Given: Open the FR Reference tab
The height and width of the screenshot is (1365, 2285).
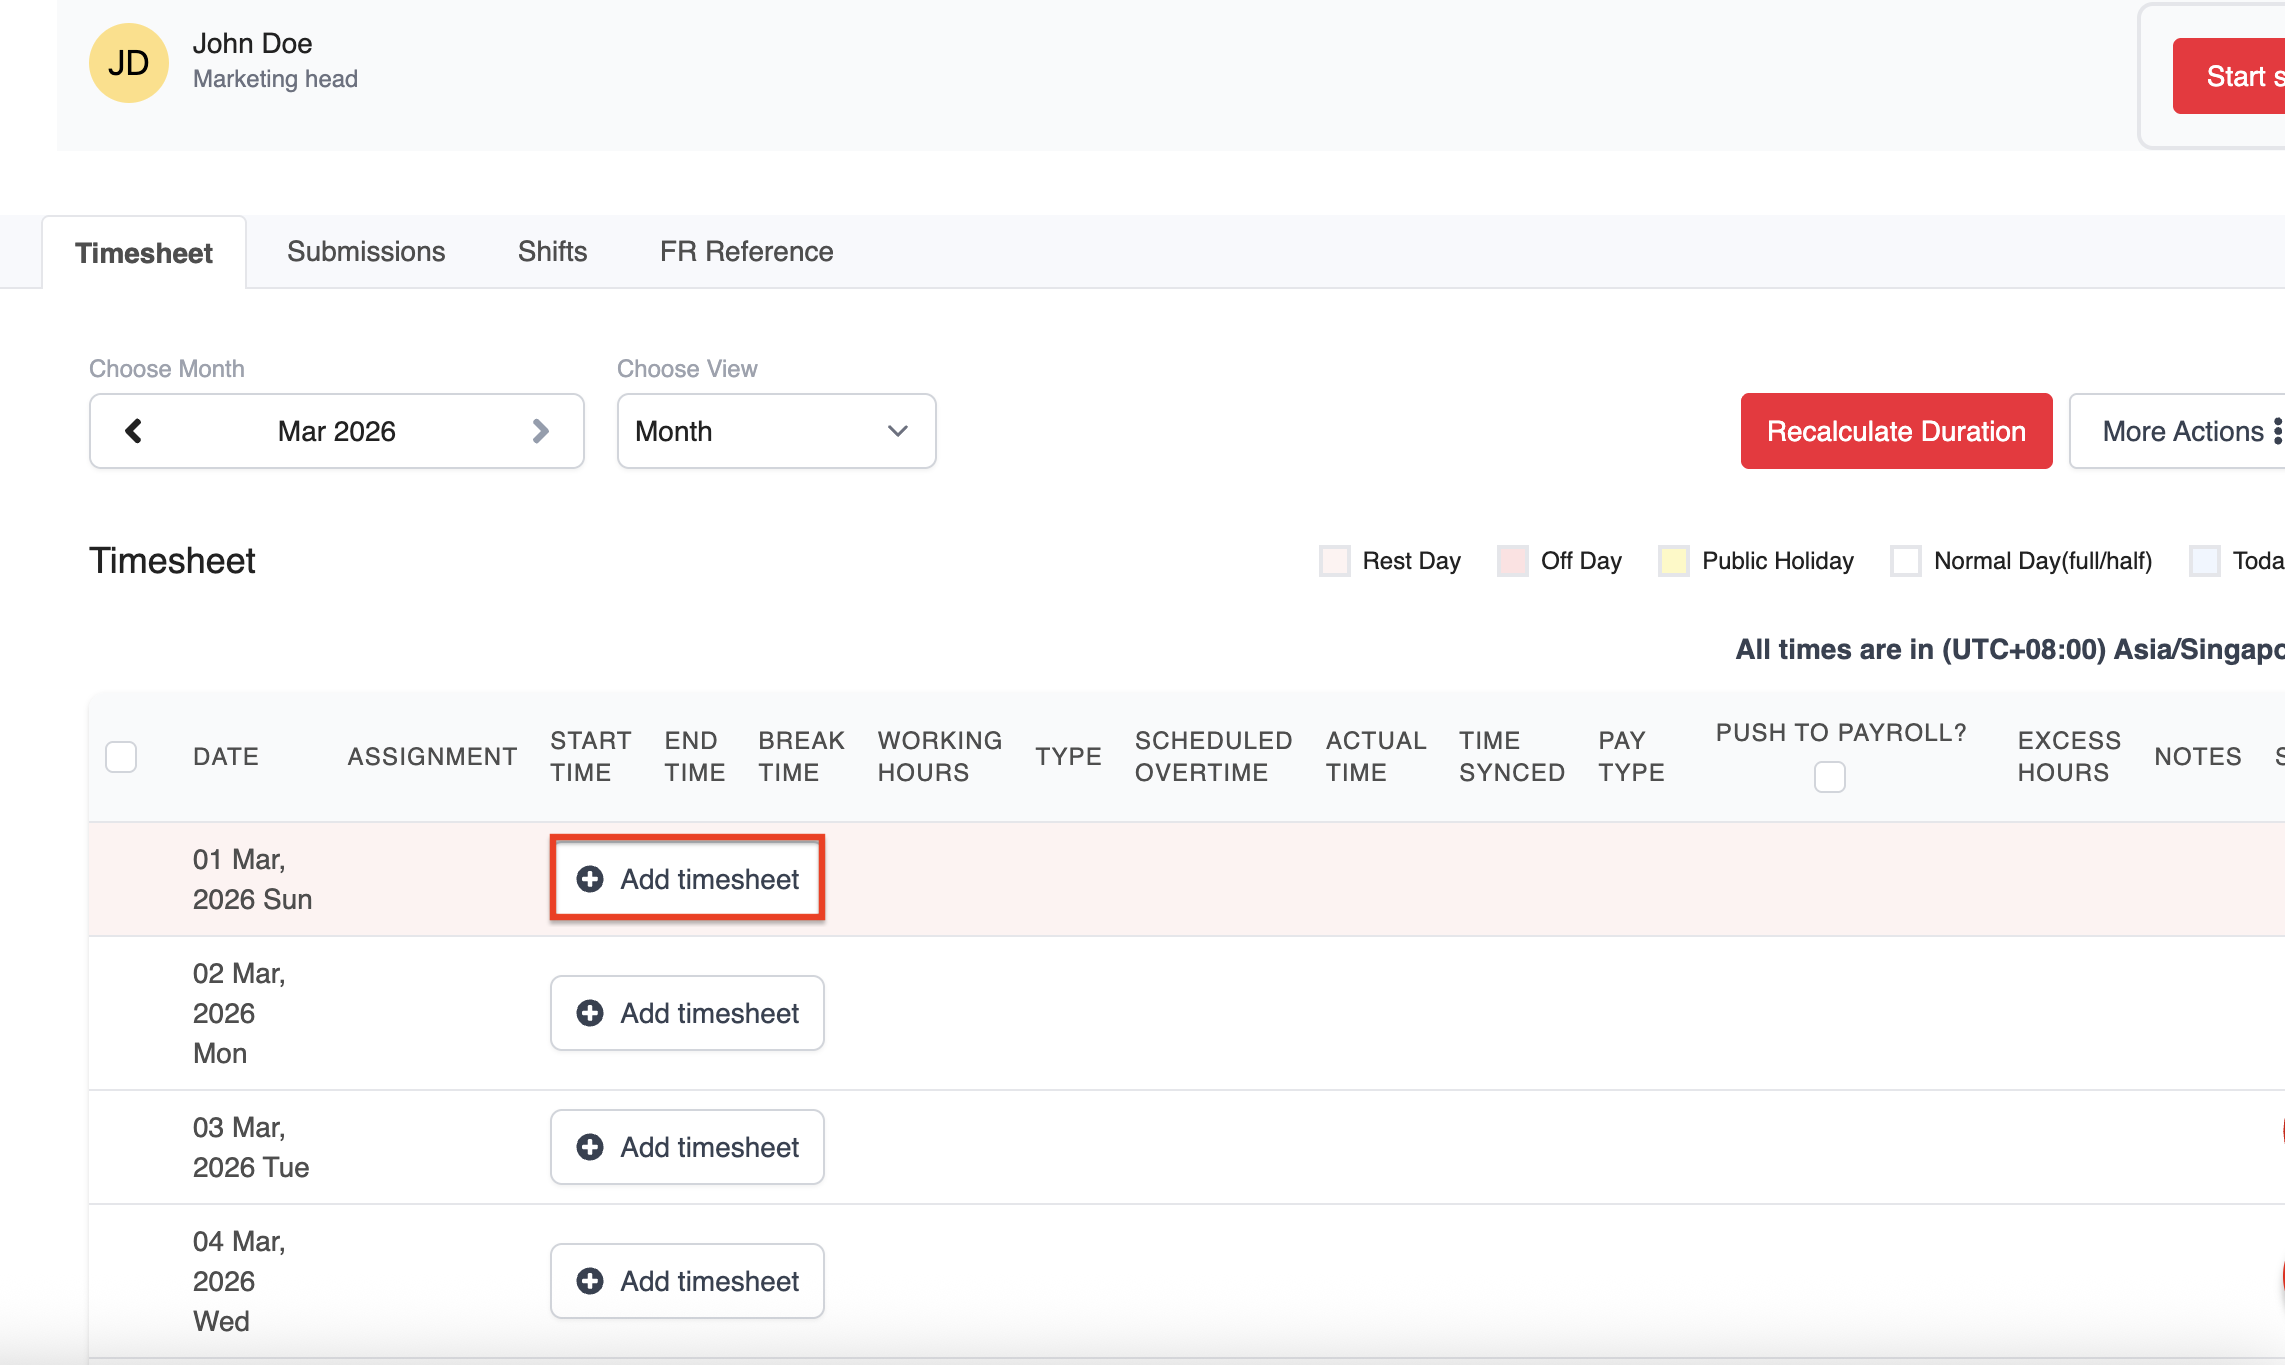Looking at the screenshot, I should coord(746,251).
